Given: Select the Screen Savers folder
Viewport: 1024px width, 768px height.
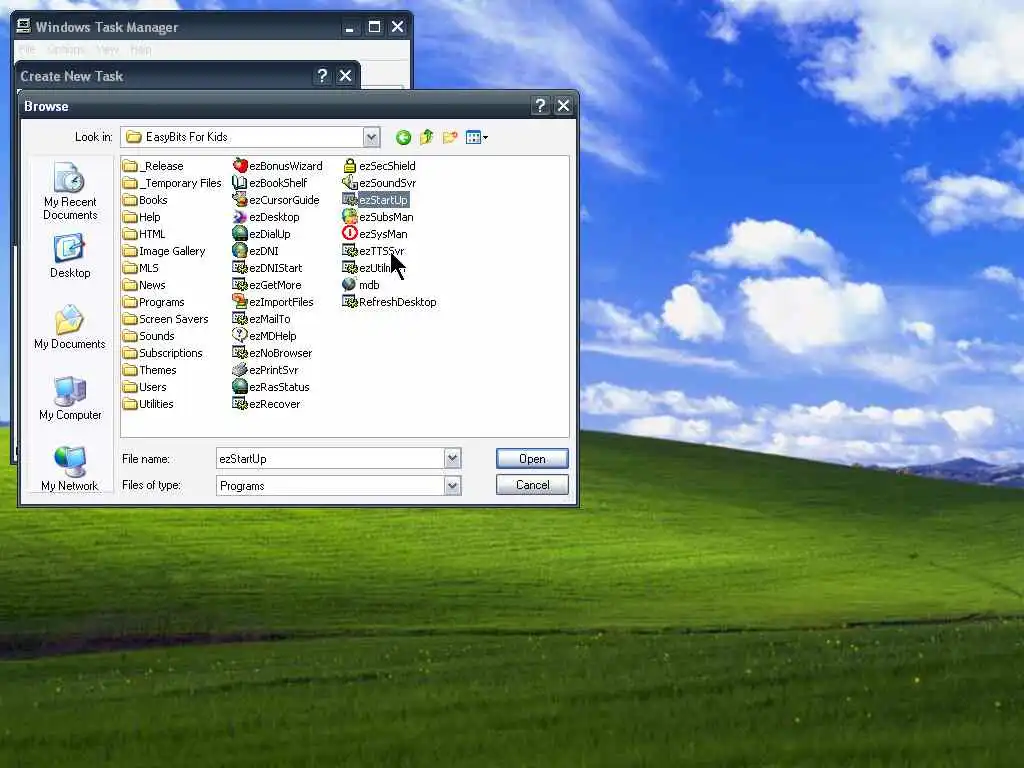Looking at the screenshot, I should point(165,319).
